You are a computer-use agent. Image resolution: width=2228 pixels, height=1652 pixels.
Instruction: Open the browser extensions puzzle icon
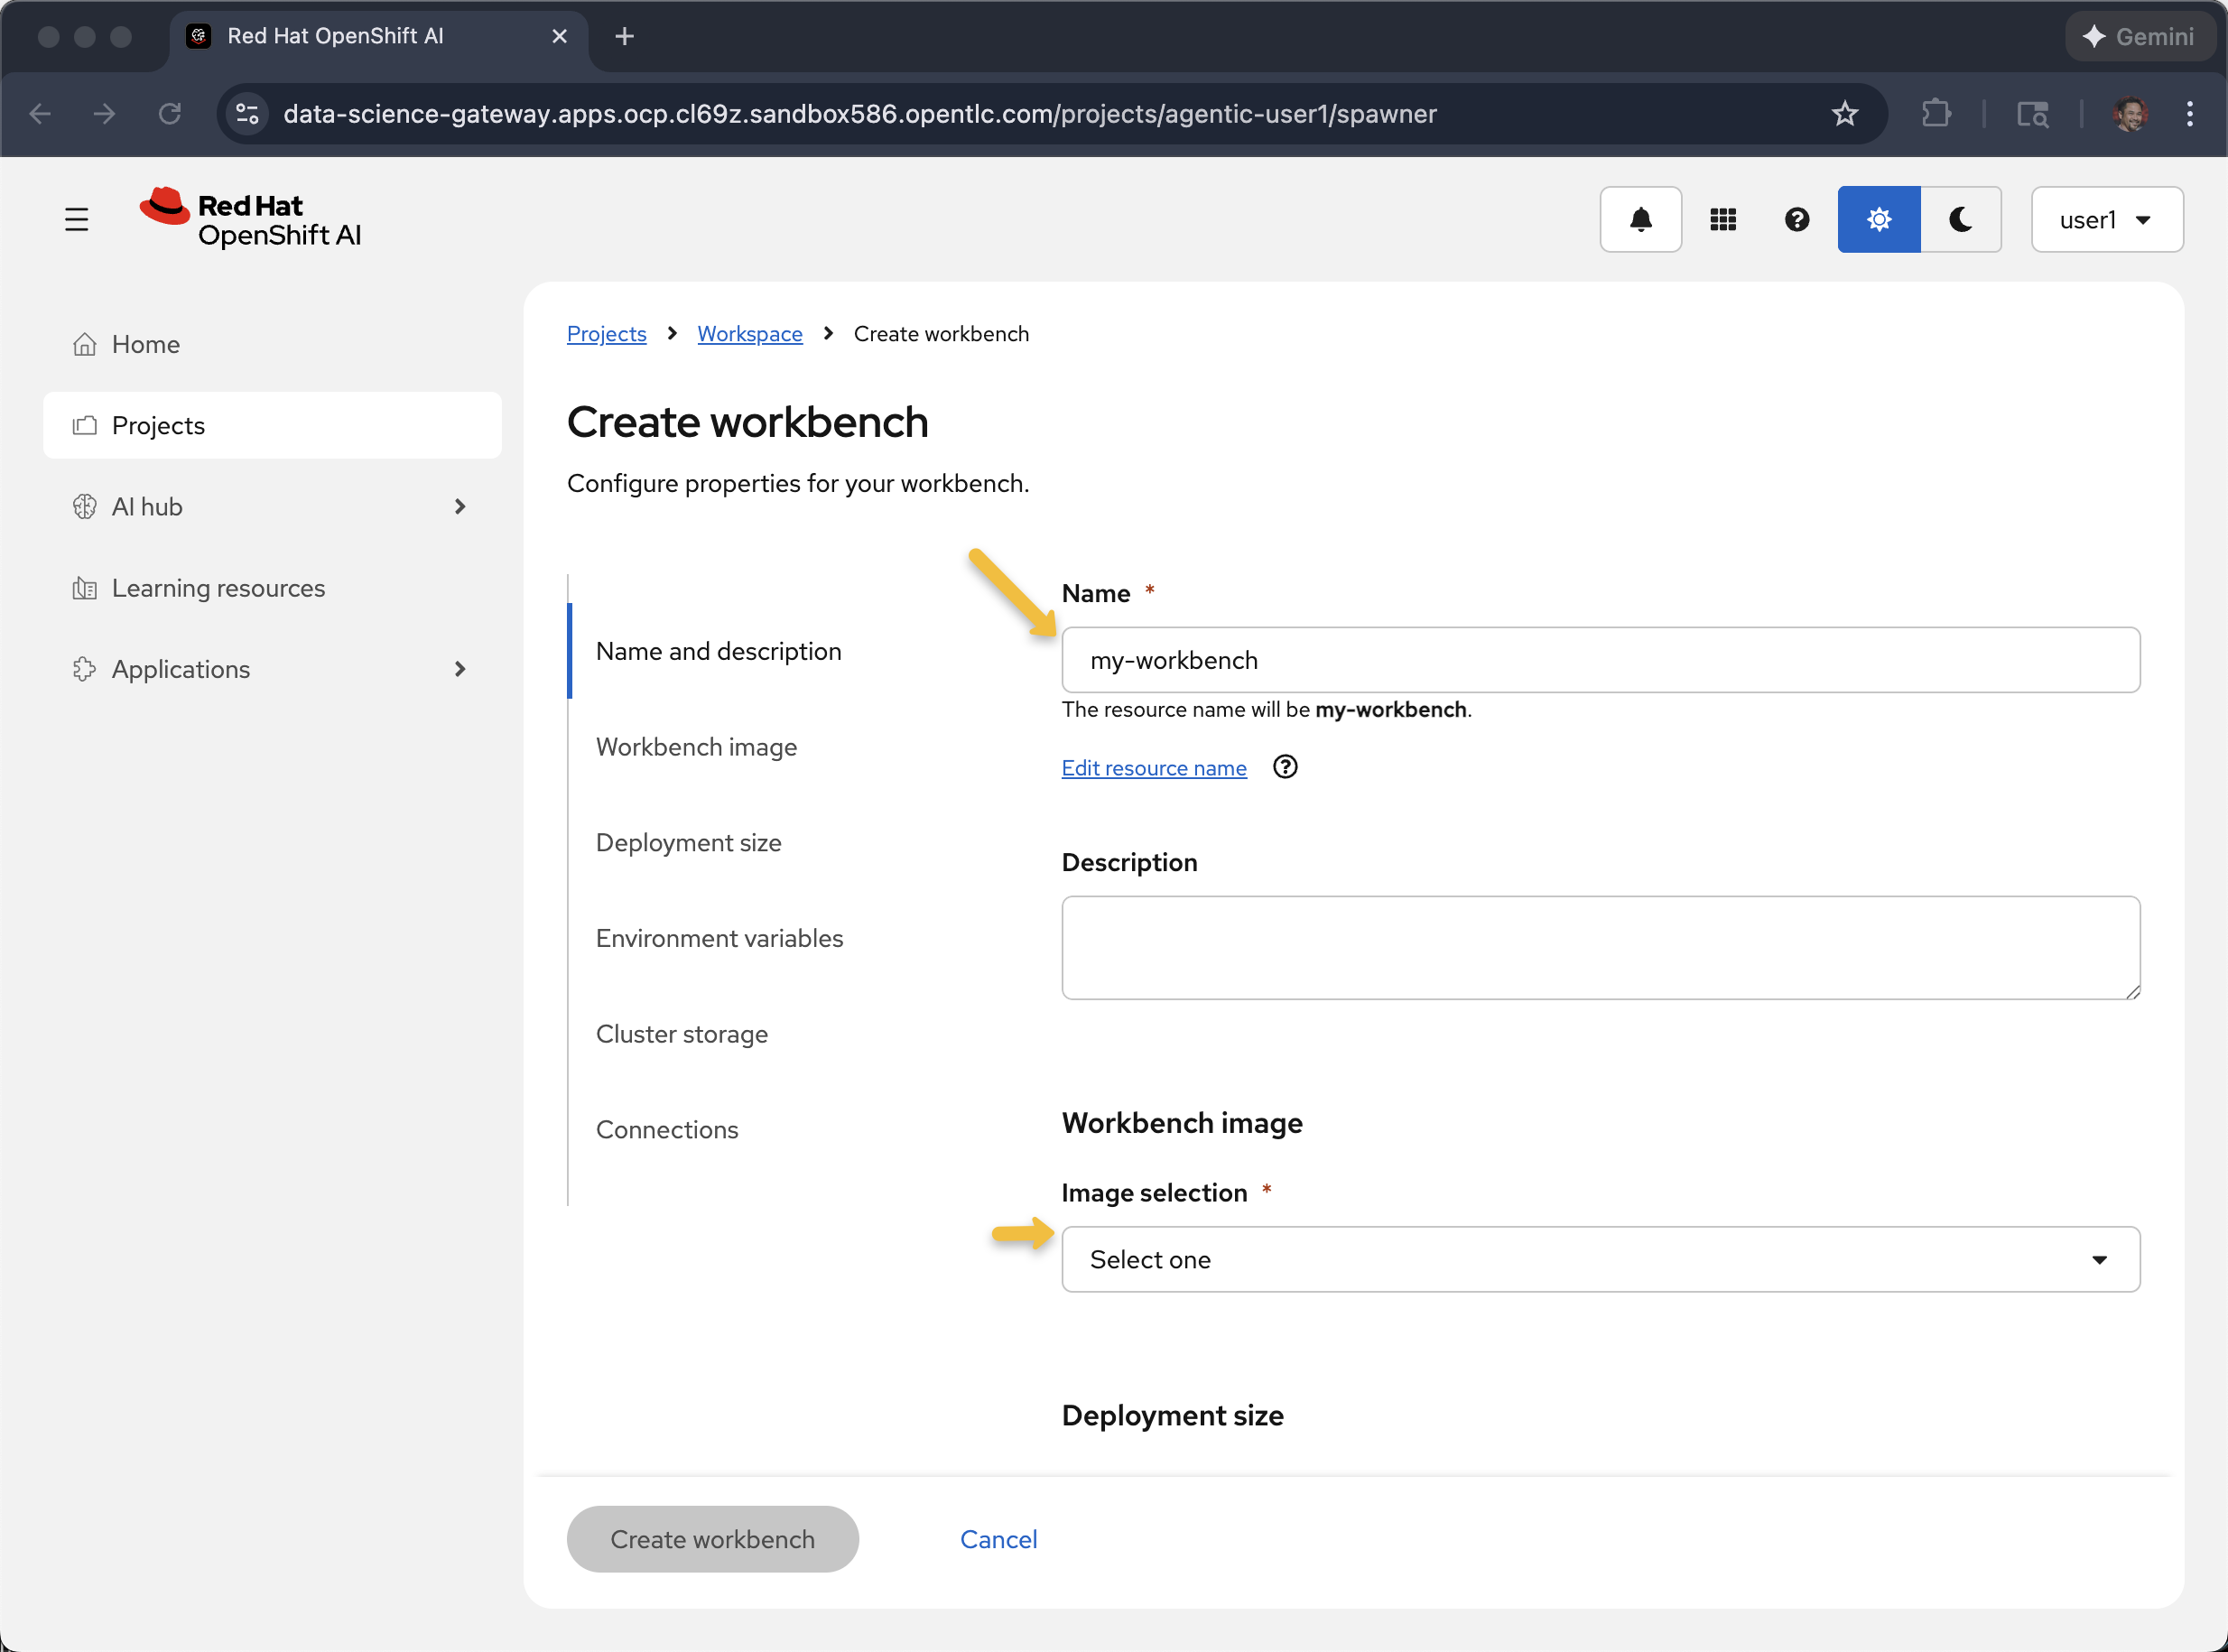point(1936,114)
